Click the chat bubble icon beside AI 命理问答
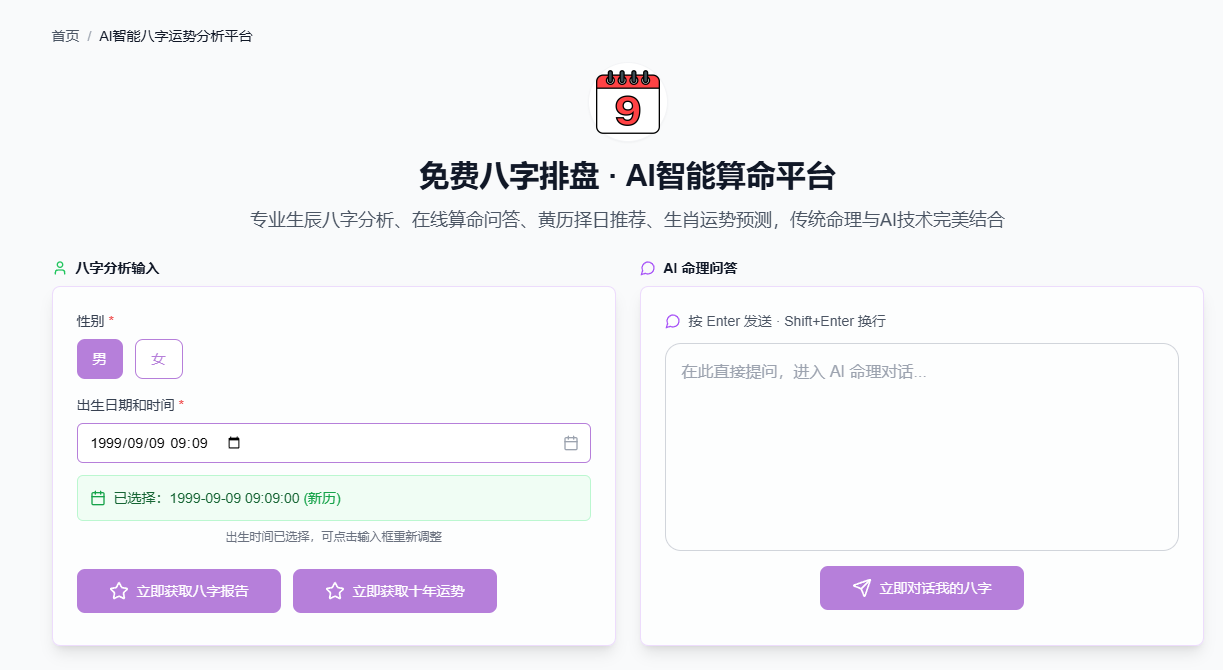 pyautogui.click(x=648, y=268)
